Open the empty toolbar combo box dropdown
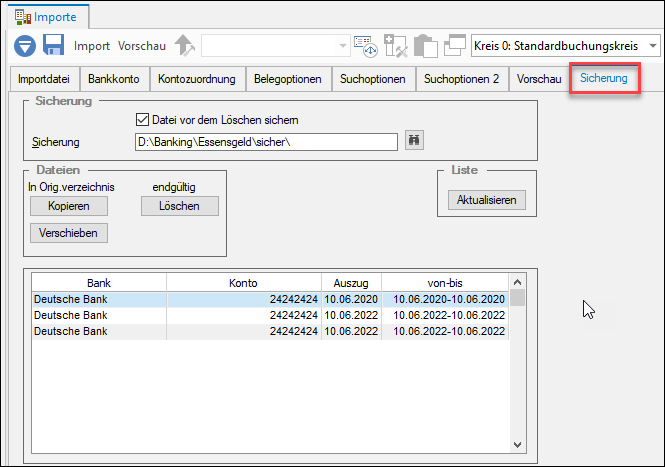 [x=343, y=45]
